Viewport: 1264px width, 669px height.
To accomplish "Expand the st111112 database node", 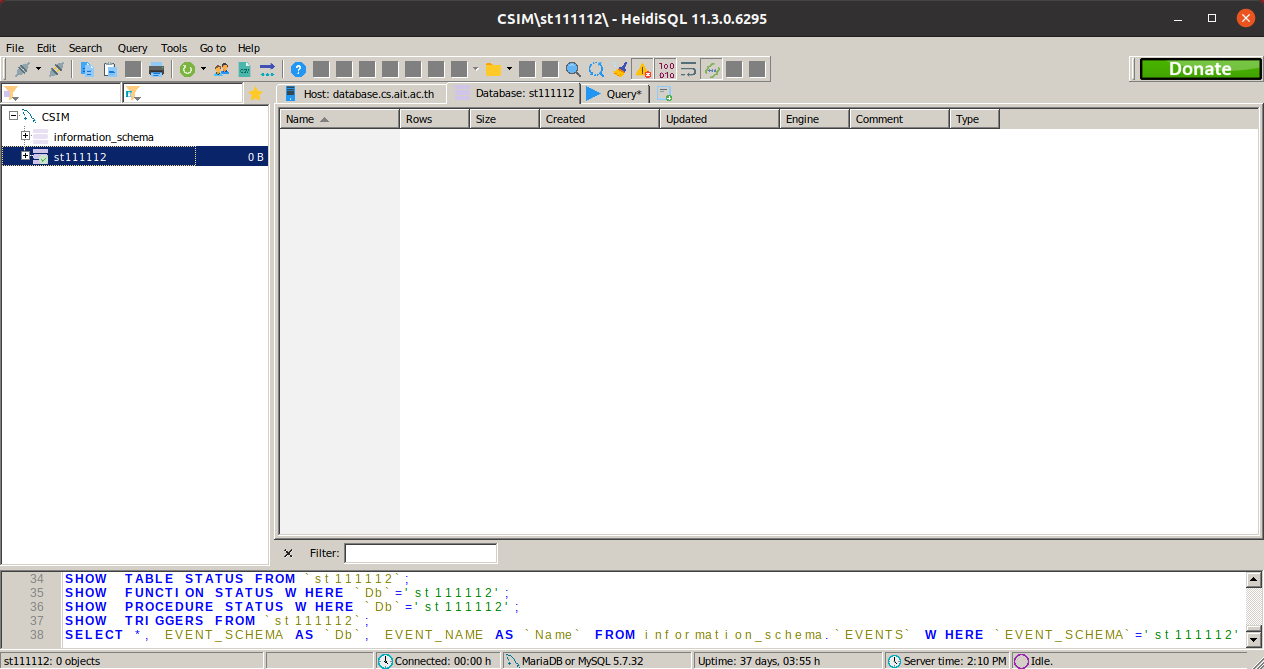I will tap(26, 156).
